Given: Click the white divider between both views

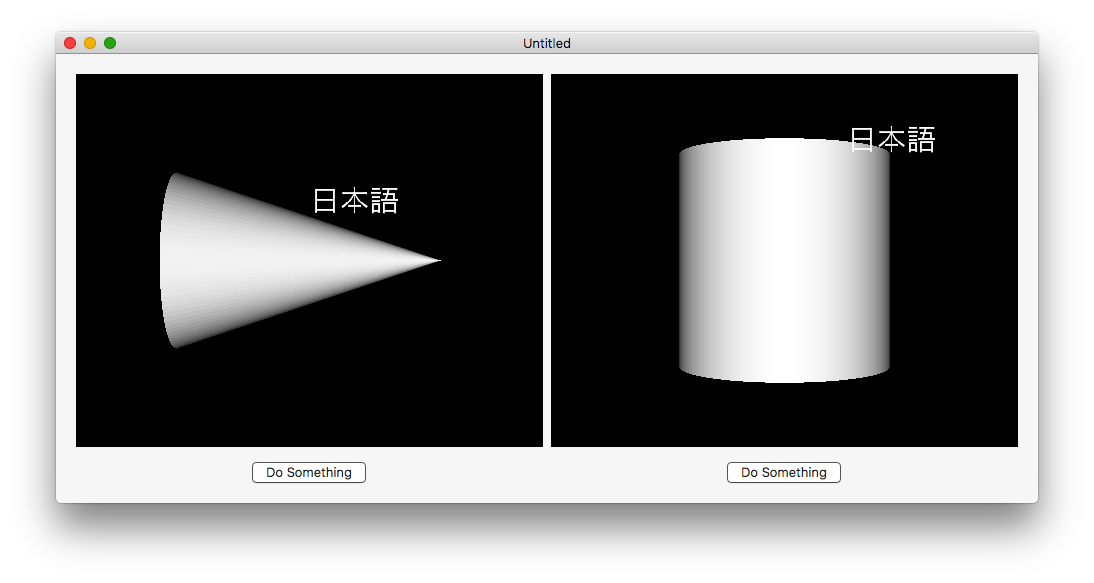Looking at the screenshot, I should pos(547,260).
